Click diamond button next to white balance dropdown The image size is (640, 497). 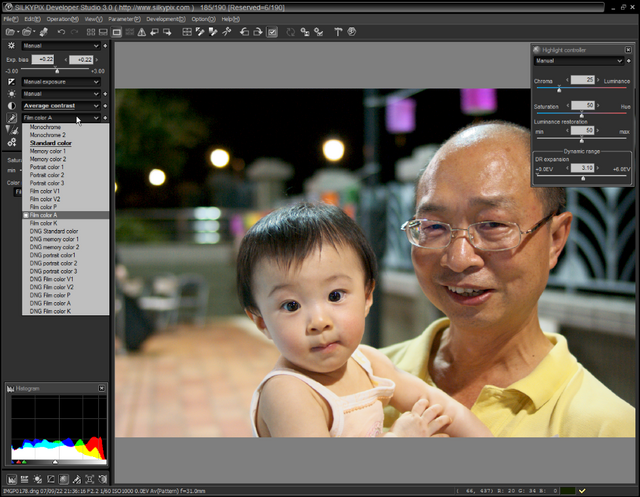[105, 46]
